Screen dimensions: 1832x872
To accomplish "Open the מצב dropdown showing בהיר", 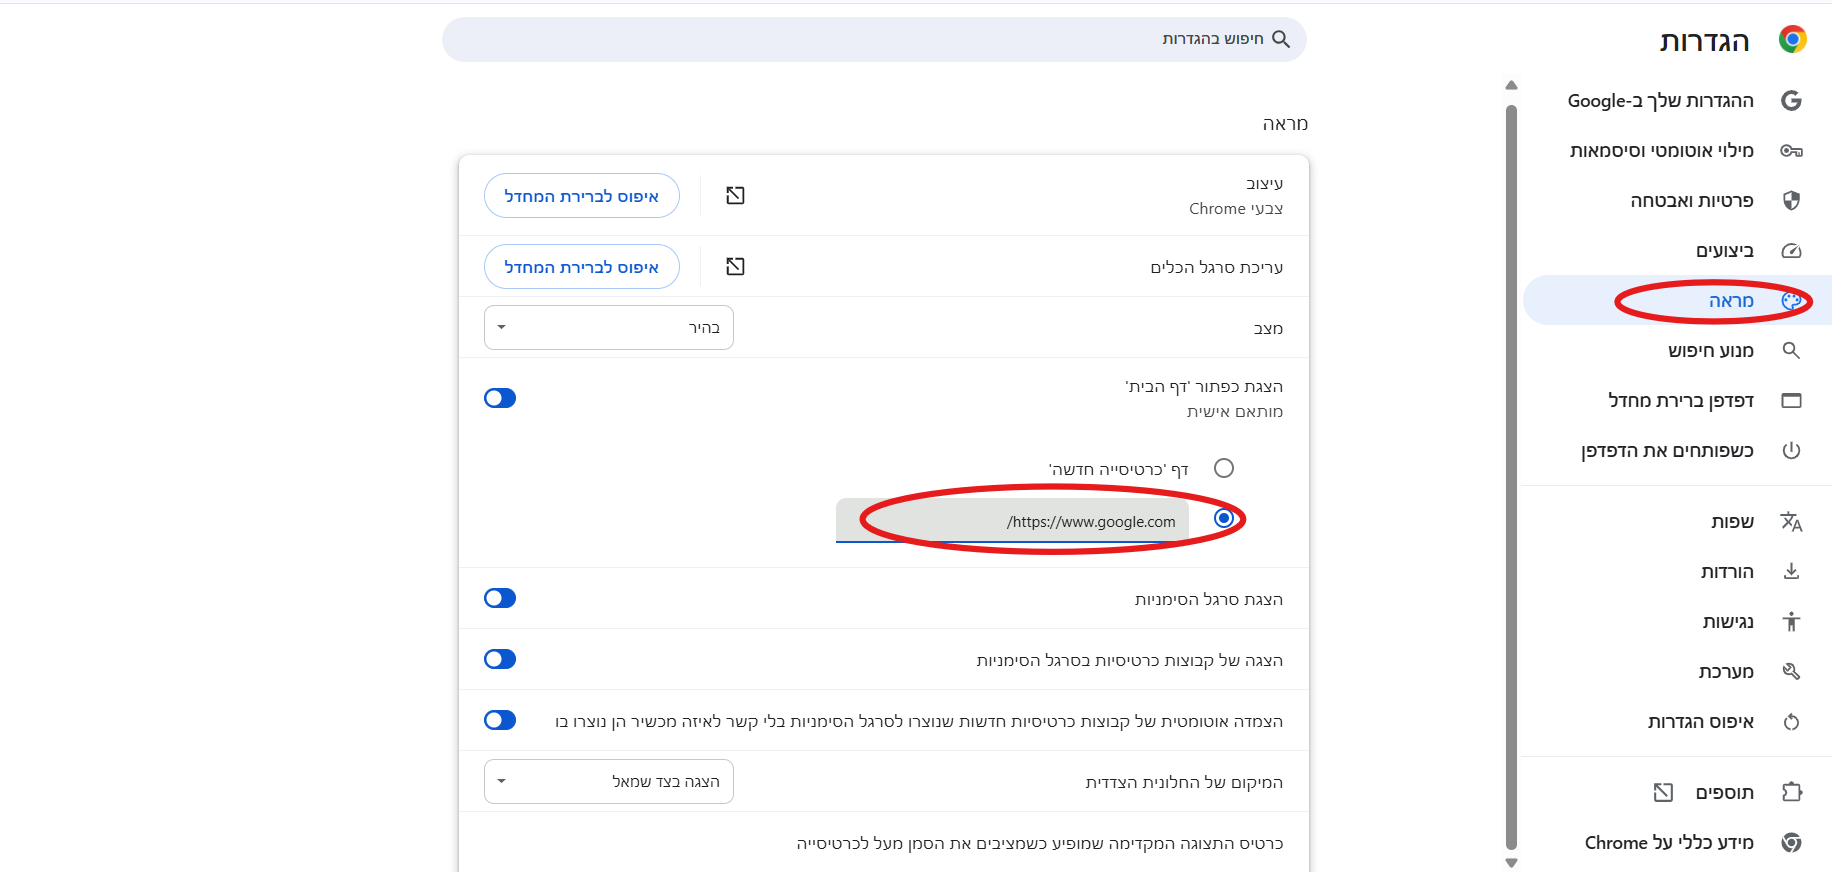I will (x=608, y=328).
